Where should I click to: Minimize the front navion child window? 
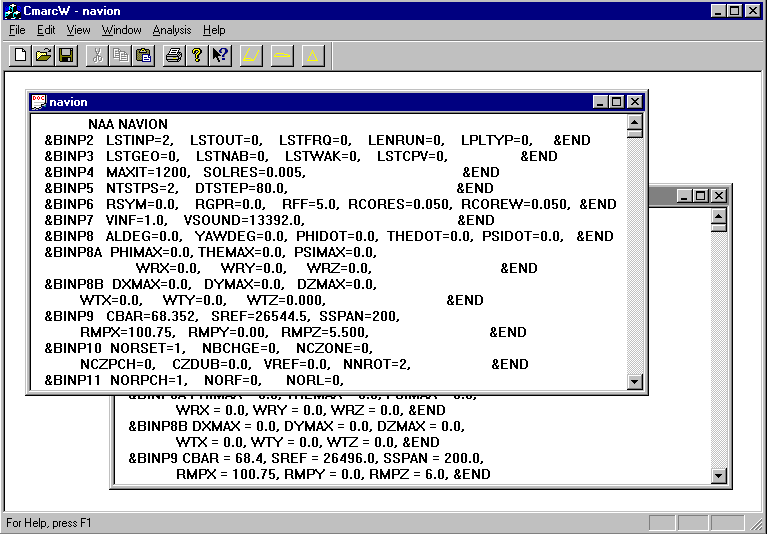coord(600,102)
